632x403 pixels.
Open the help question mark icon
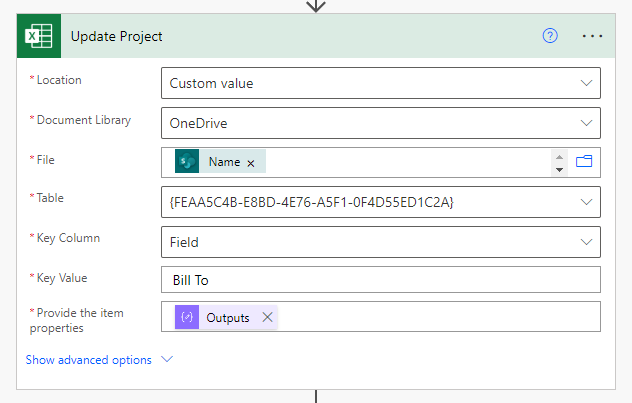click(x=550, y=36)
